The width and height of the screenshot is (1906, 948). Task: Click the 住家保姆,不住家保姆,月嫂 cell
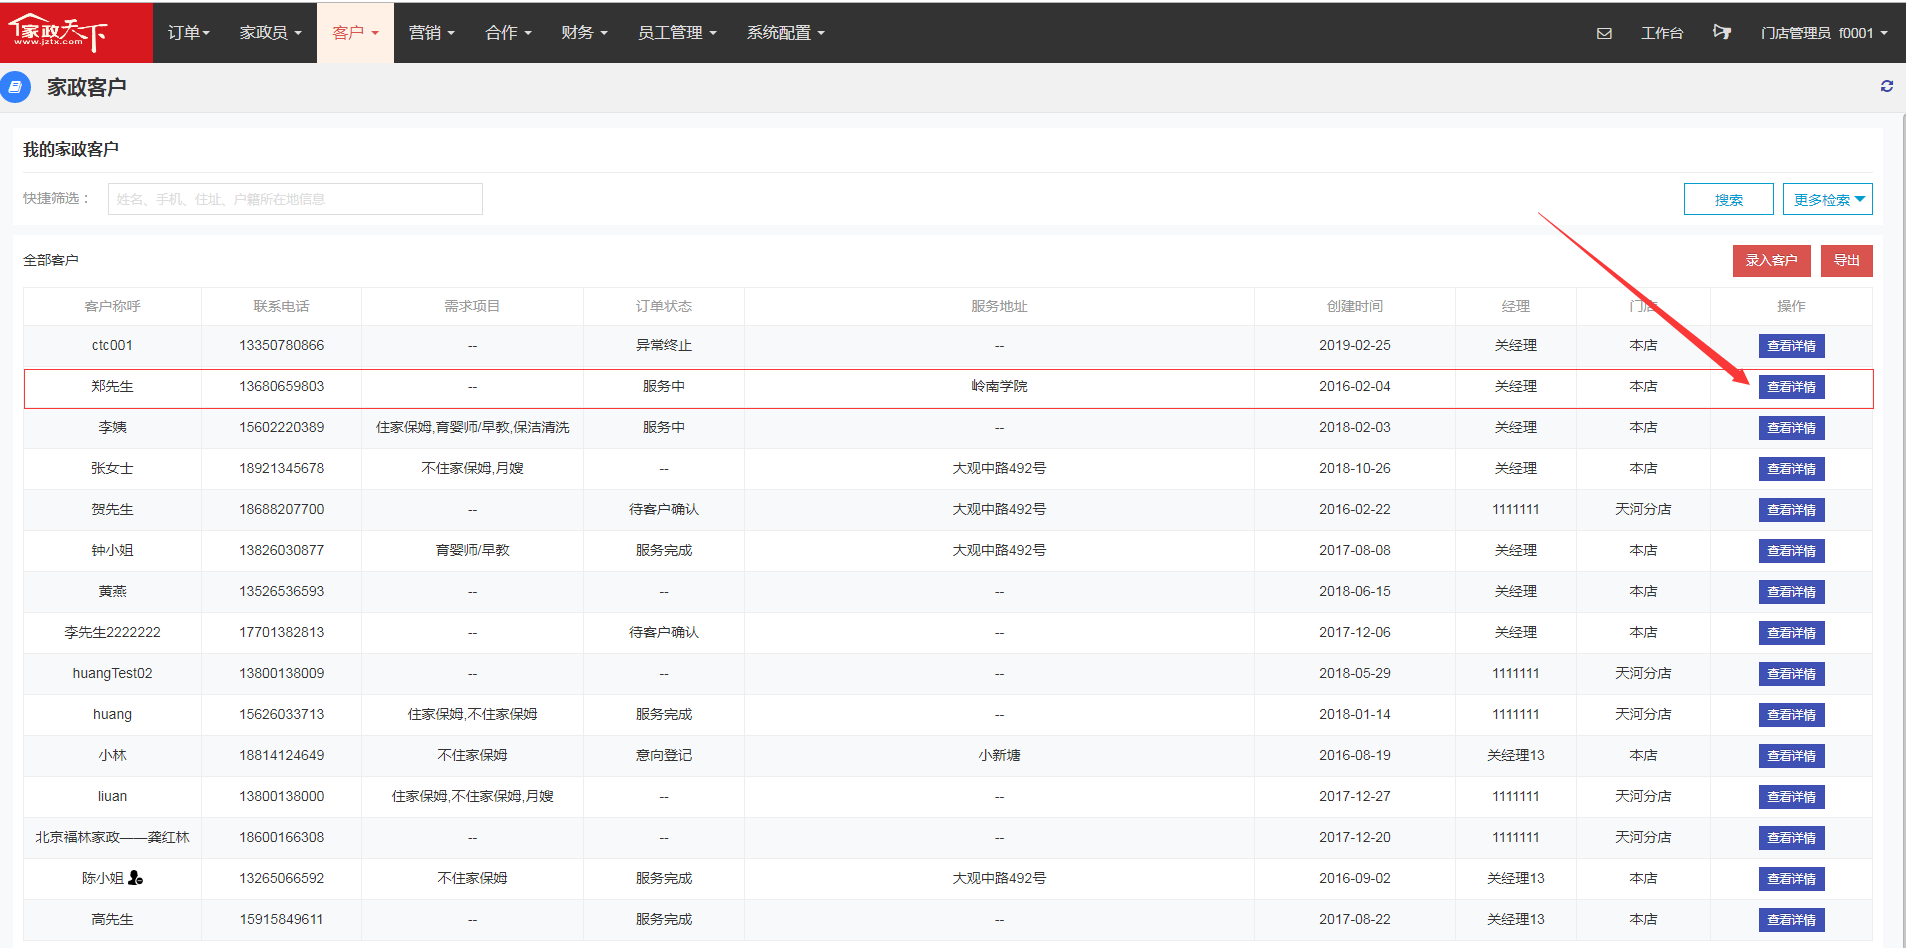tap(472, 796)
